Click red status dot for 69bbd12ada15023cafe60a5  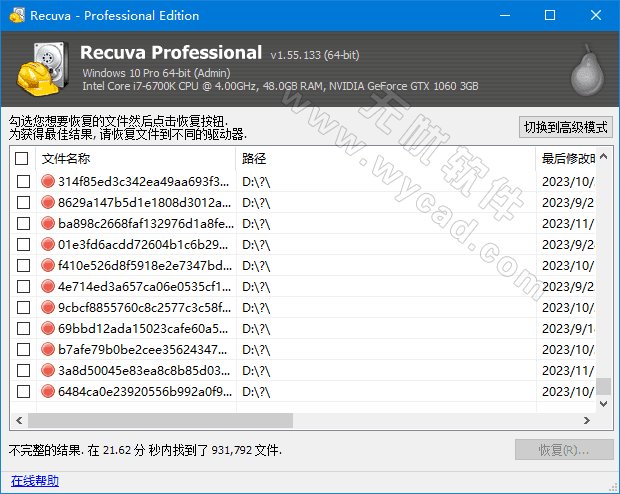click(47, 328)
